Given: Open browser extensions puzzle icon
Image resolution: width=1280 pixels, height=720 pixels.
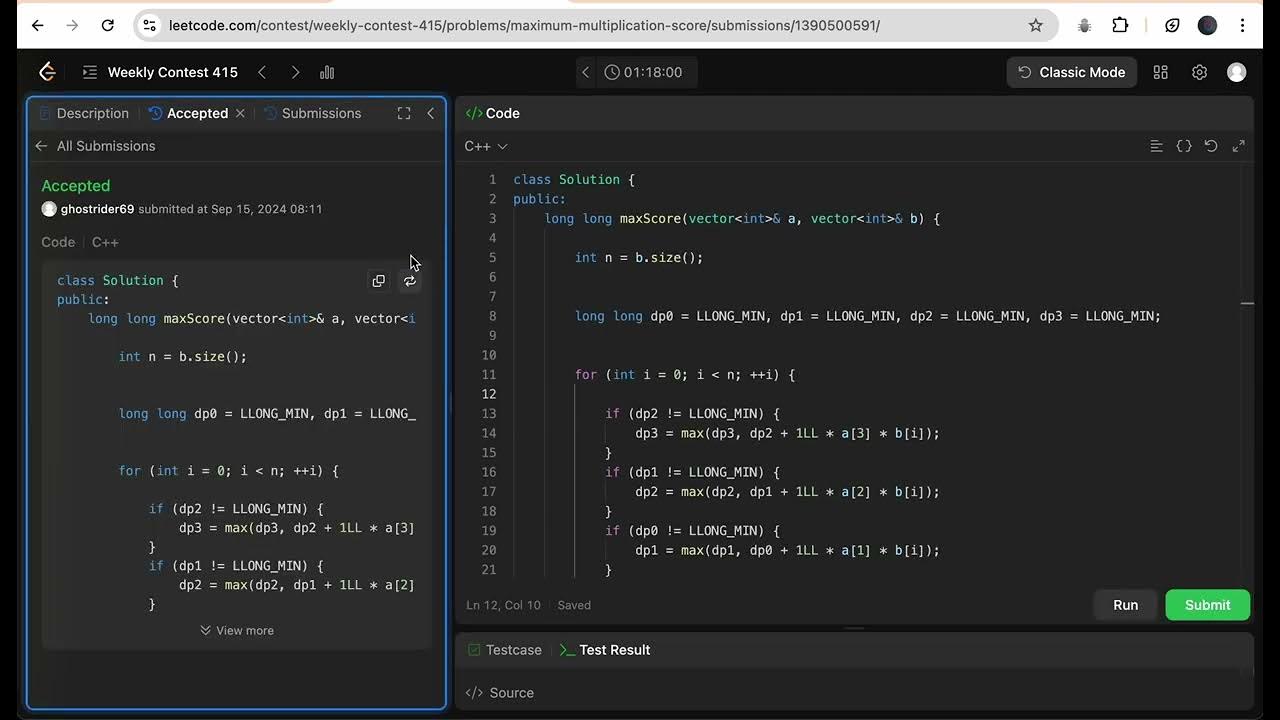Looking at the screenshot, I should [x=1120, y=25].
